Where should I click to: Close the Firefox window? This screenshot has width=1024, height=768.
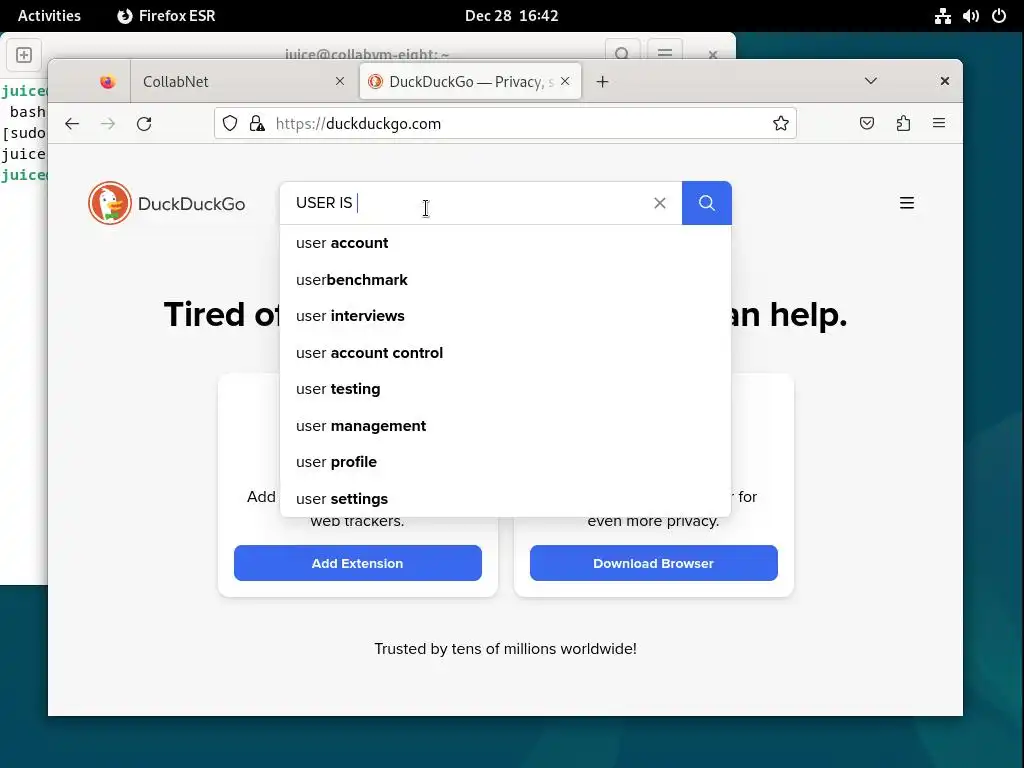coord(944,81)
